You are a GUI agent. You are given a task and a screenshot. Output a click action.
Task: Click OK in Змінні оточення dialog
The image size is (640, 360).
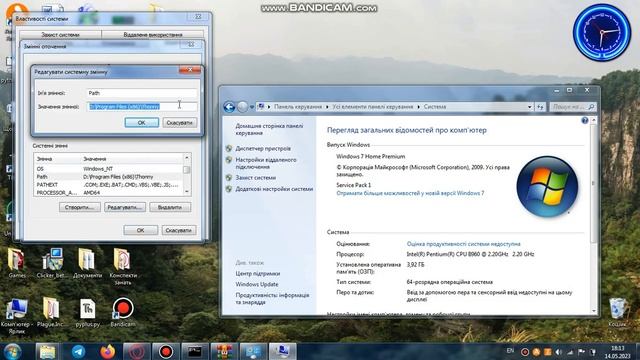coord(140,230)
